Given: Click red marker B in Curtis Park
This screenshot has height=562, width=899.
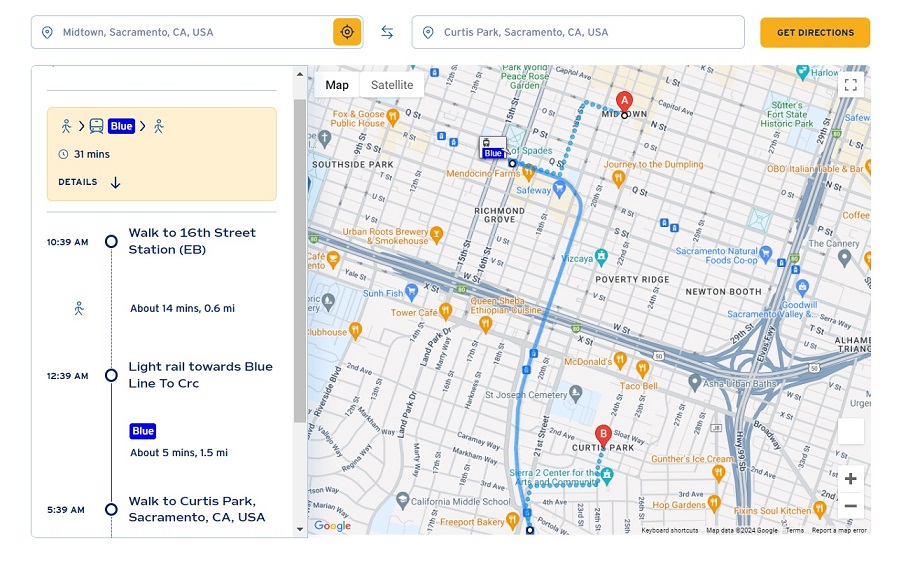Looking at the screenshot, I should [x=603, y=436].
